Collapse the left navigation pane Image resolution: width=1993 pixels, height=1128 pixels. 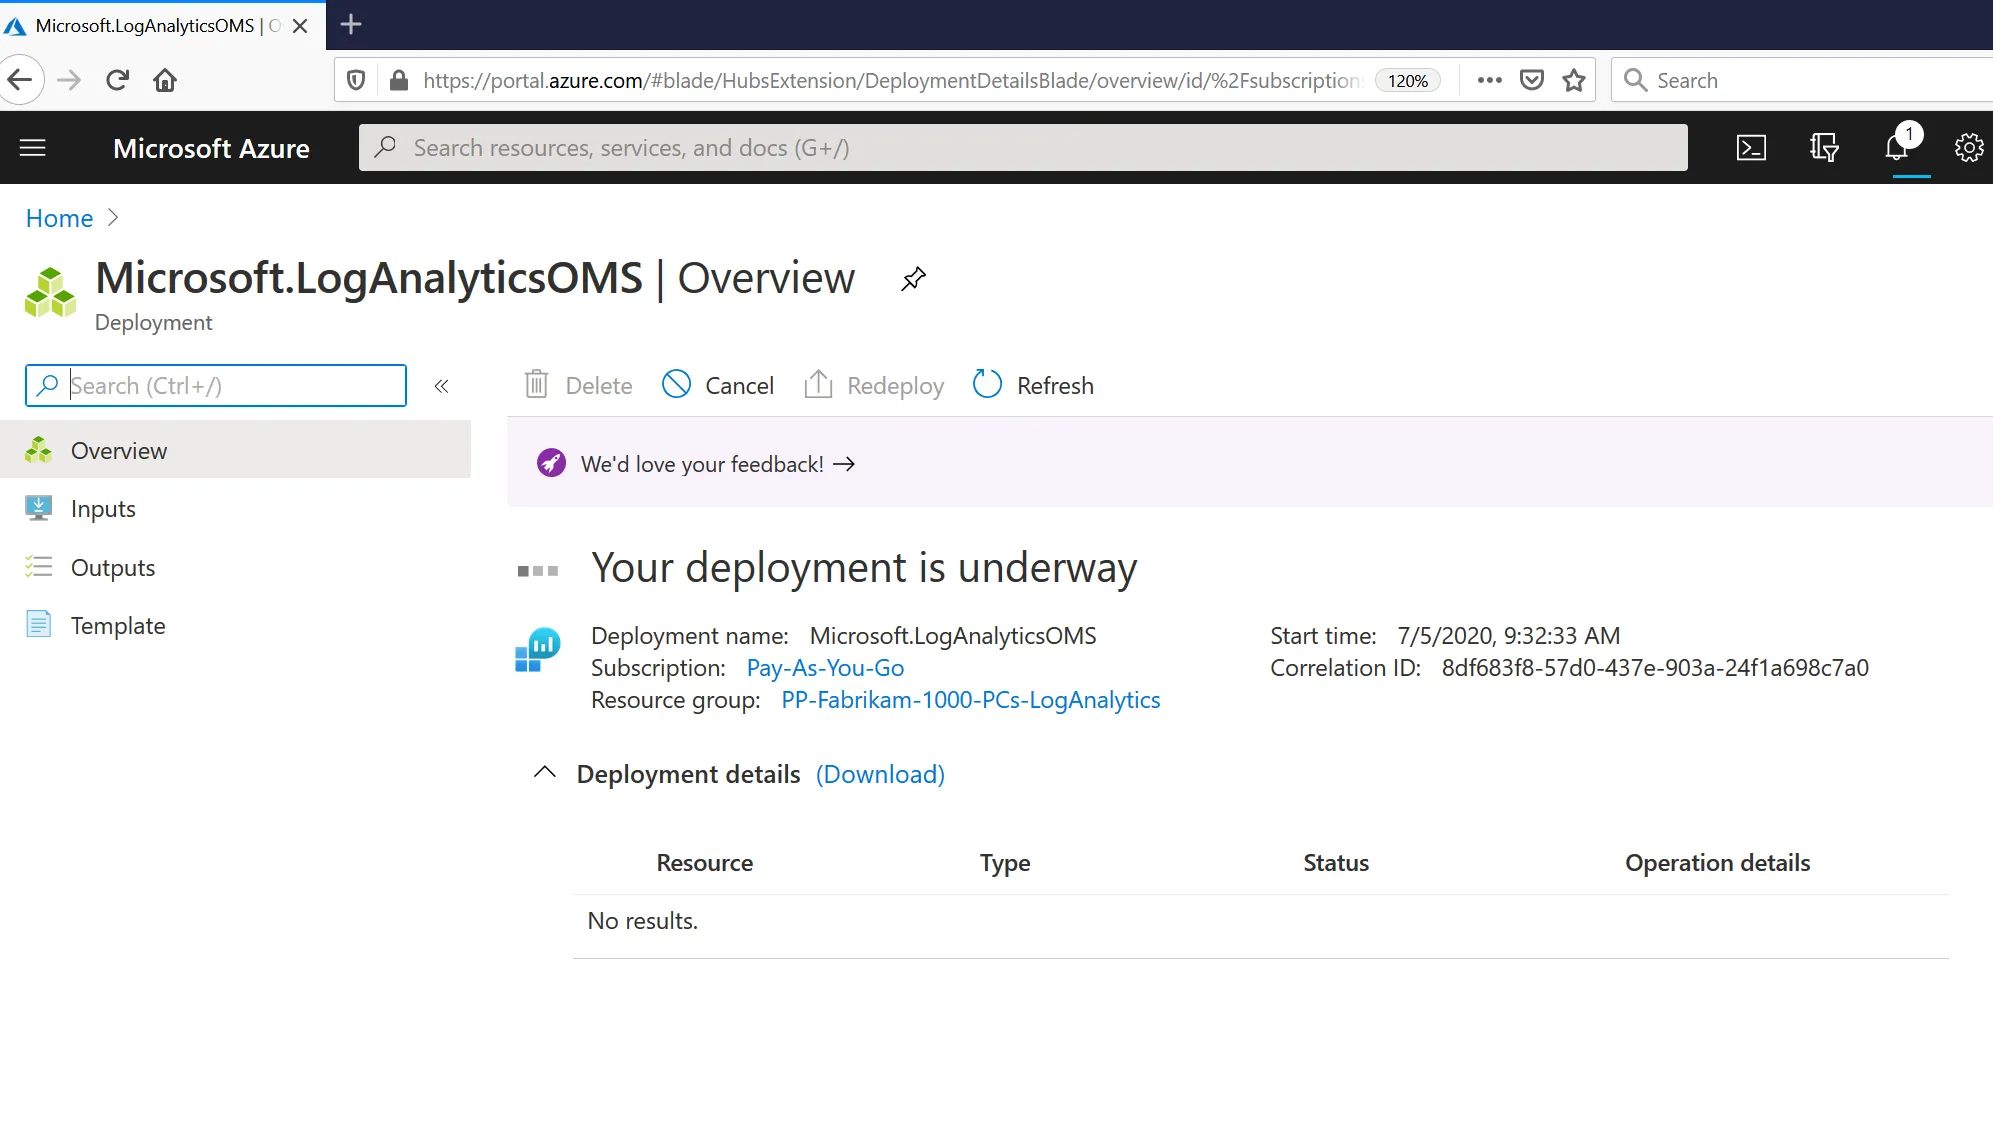(441, 386)
